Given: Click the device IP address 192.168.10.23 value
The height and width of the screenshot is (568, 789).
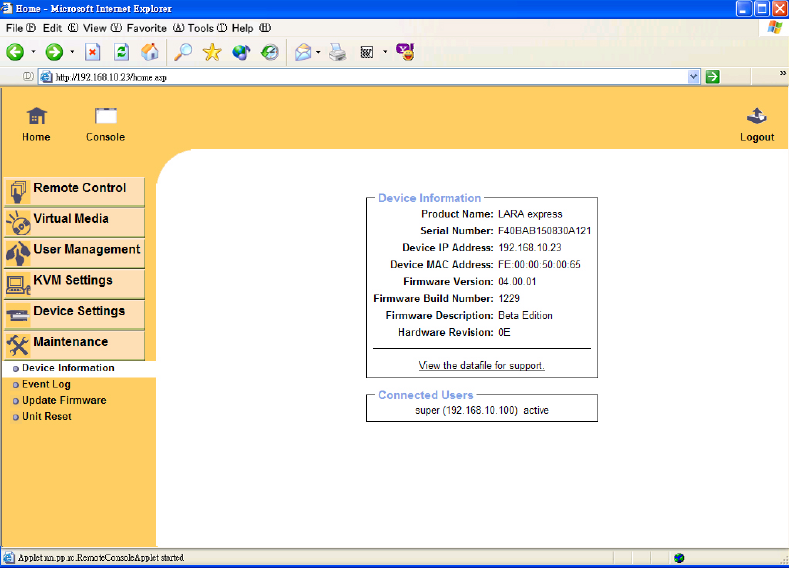Looking at the screenshot, I should pyautogui.click(x=530, y=248).
